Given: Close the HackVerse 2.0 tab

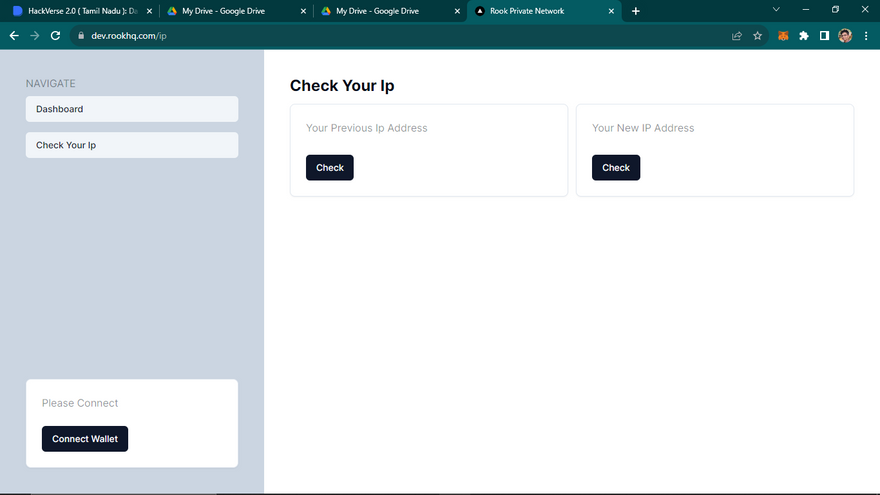Looking at the screenshot, I should point(147,11).
